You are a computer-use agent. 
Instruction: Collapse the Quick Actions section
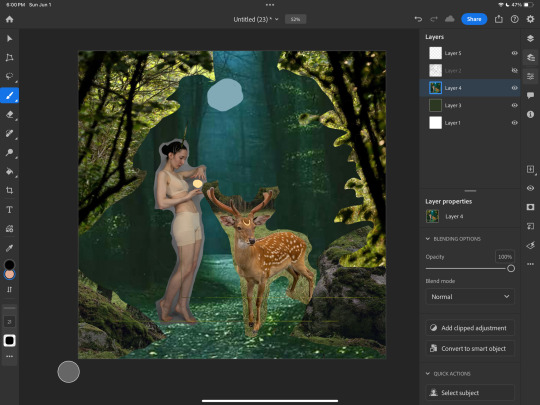click(428, 373)
